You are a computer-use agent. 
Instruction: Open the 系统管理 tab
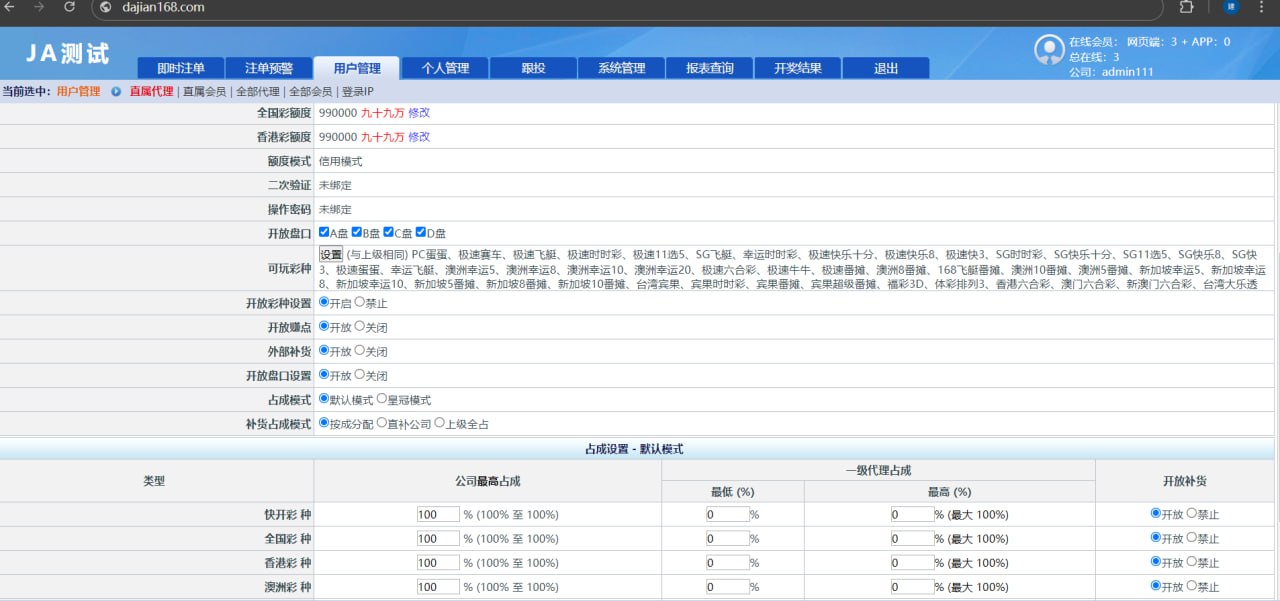[622, 68]
